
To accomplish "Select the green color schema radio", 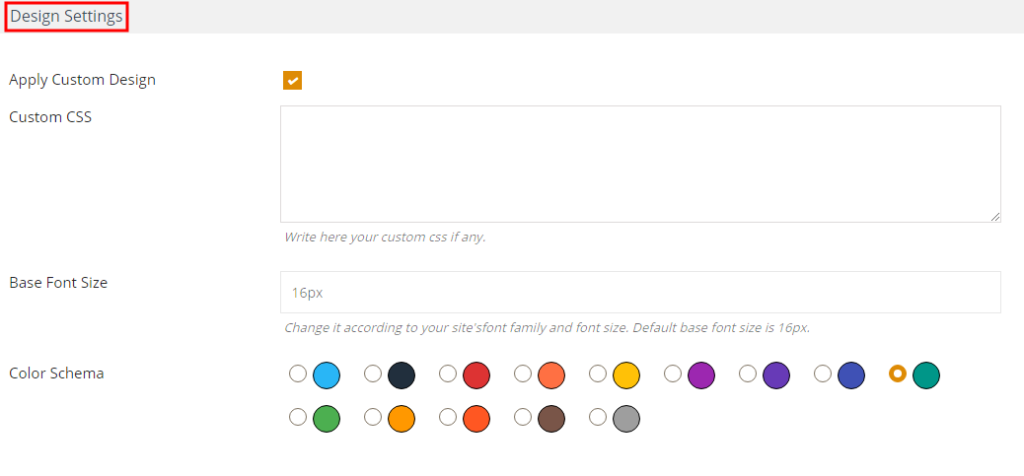I will point(298,417).
